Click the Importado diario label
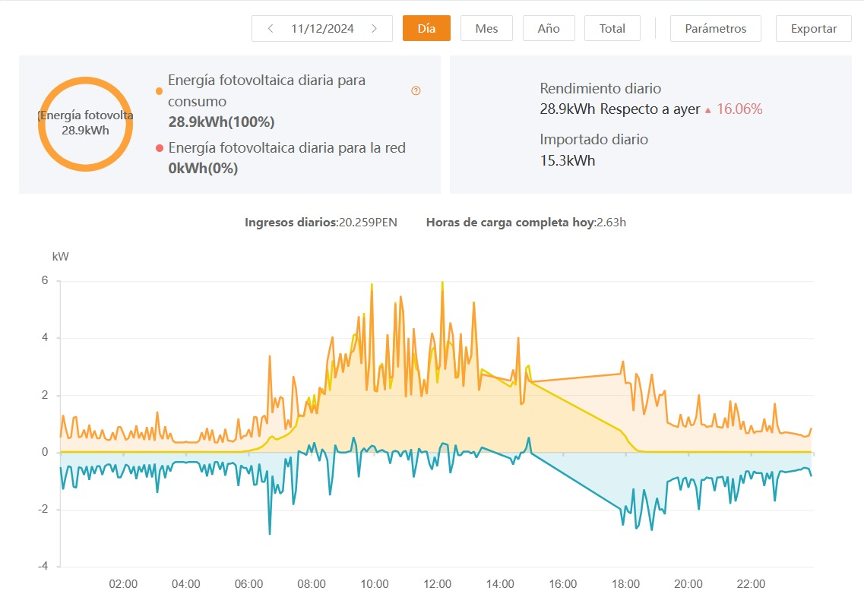Screen dimensions: 864x594 click(594, 139)
